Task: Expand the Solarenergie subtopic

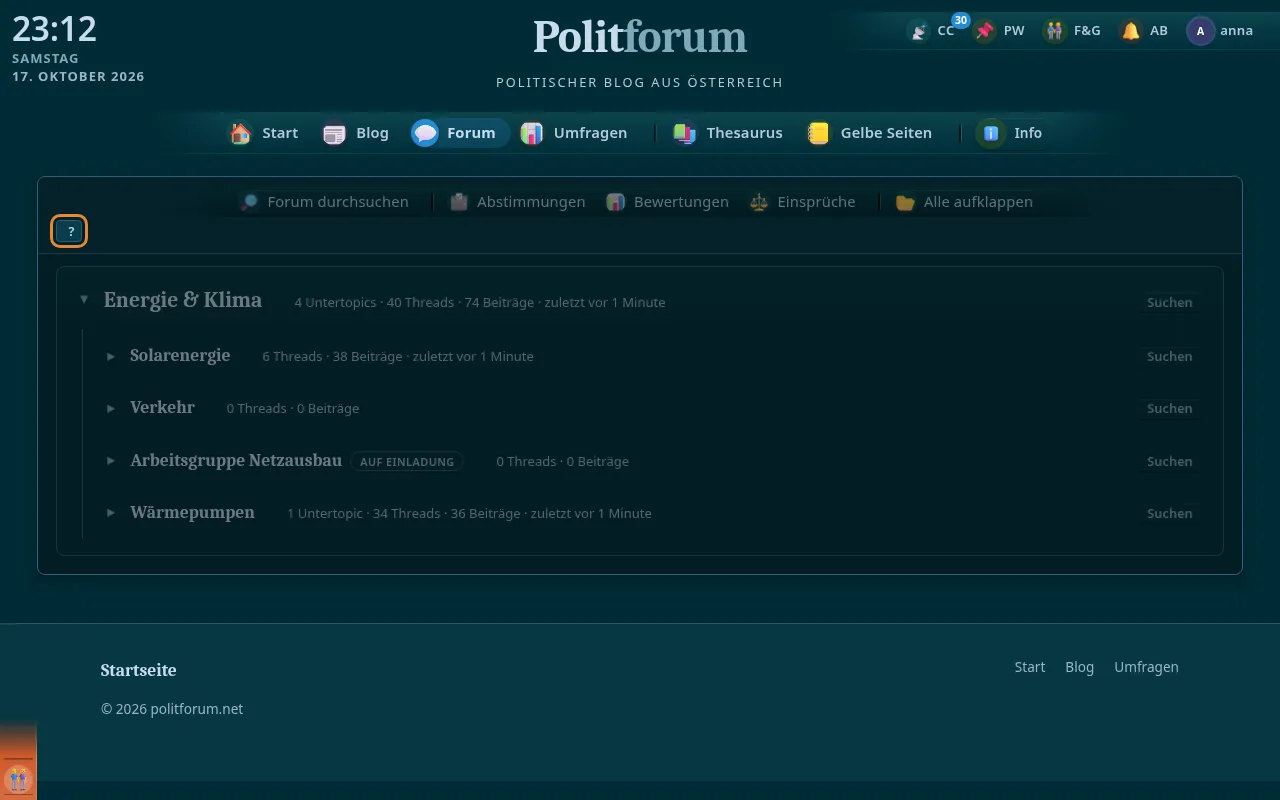Action: (111, 356)
